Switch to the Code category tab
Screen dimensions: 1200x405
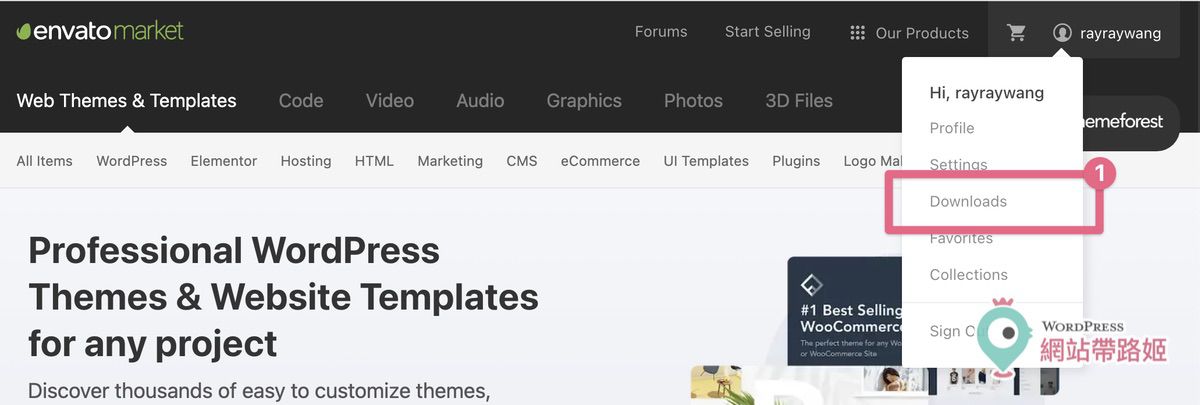click(301, 100)
